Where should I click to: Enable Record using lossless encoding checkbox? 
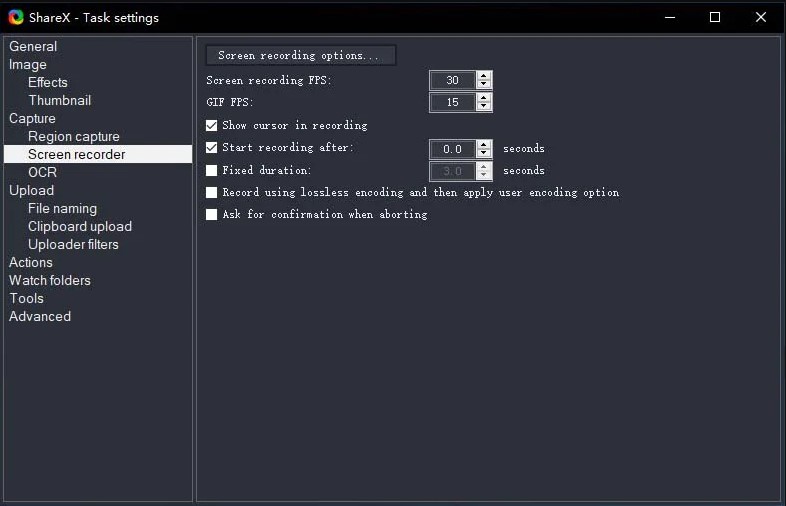(212, 193)
